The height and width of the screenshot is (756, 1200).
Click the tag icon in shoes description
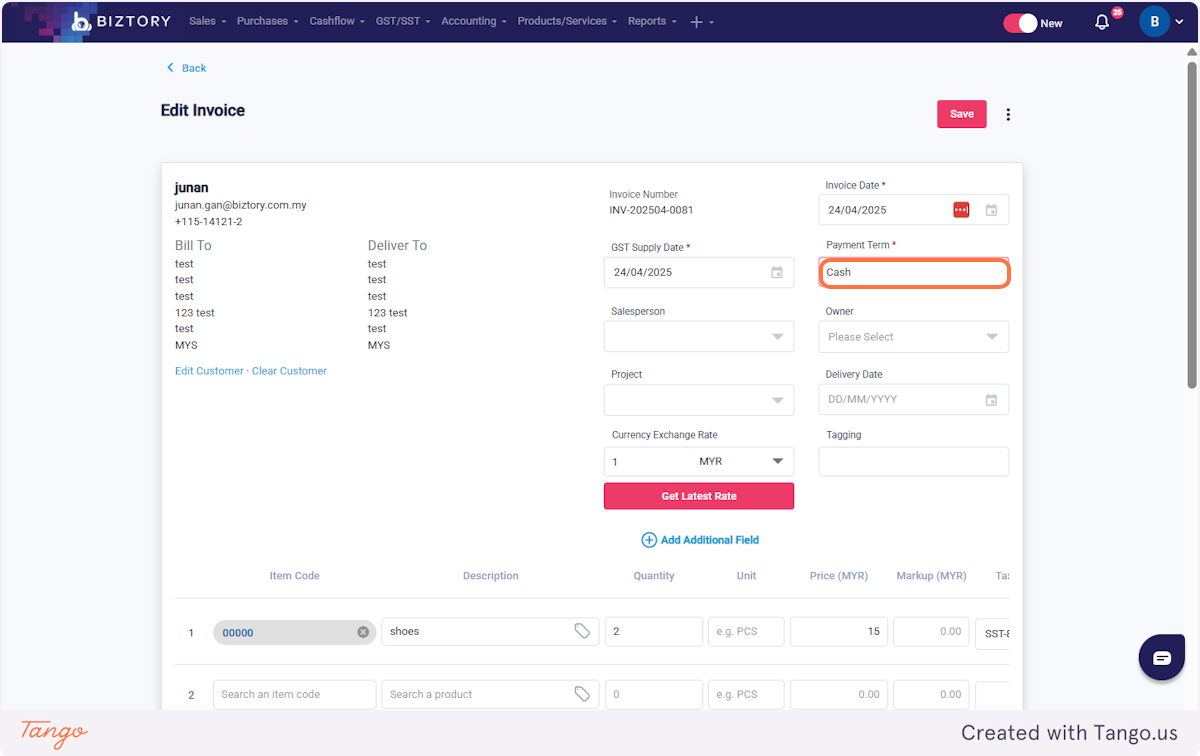coord(582,631)
